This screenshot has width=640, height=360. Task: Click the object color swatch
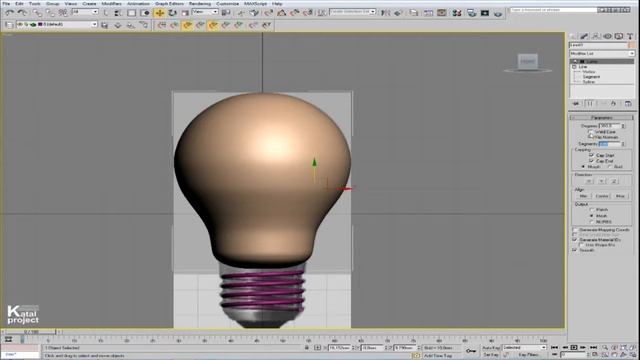pos(632,45)
